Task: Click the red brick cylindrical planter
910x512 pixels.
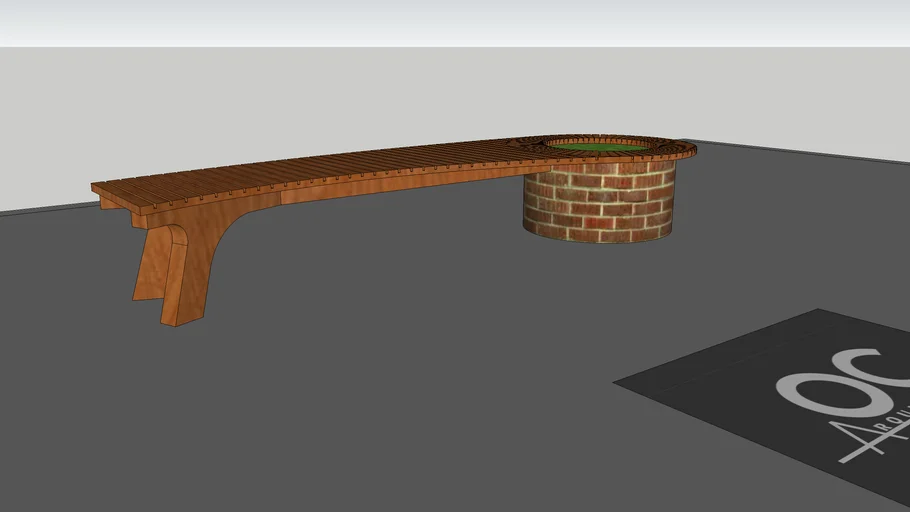Action: 598,203
